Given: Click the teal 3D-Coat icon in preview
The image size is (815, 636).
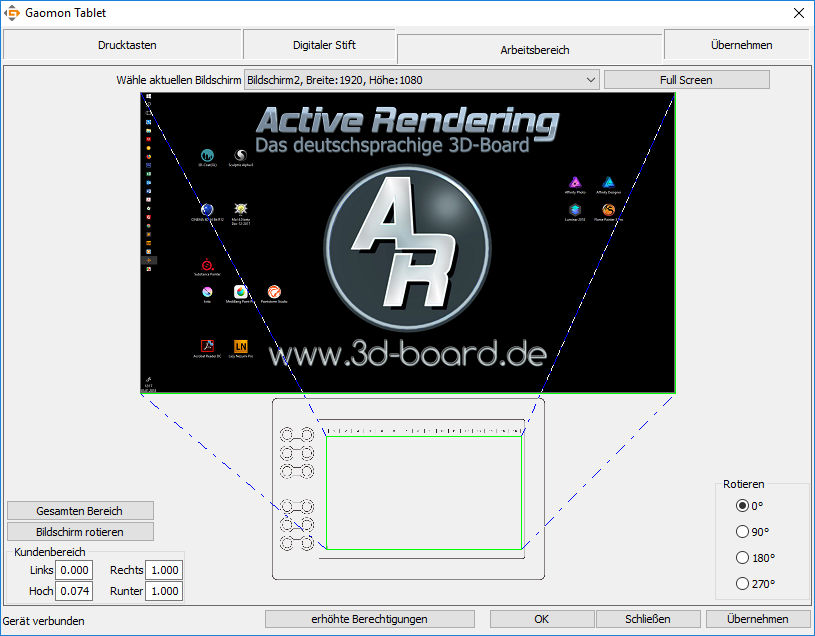Looking at the screenshot, I should pos(207,155).
